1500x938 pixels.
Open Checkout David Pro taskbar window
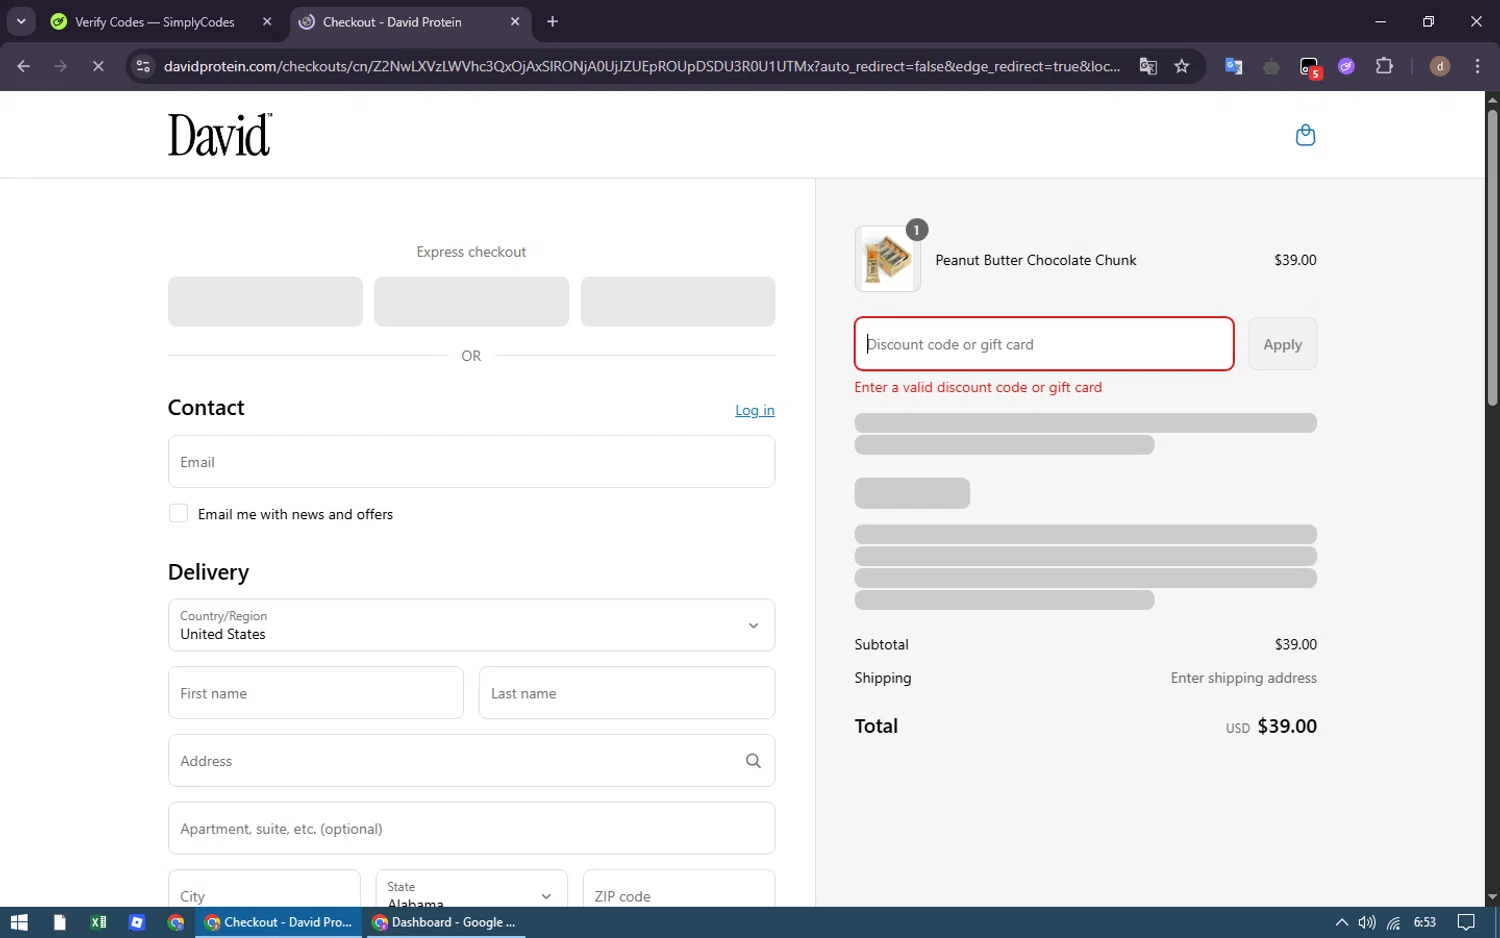[x=279, y=922]
